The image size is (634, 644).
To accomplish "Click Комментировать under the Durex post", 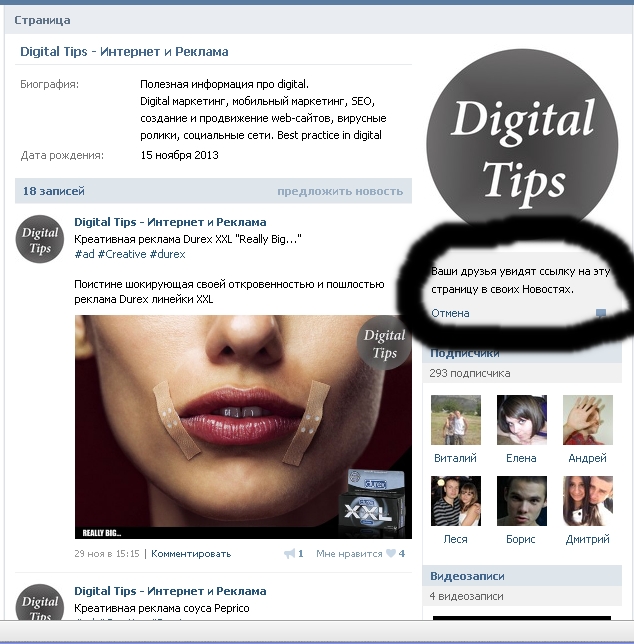I will click(191, 554).
